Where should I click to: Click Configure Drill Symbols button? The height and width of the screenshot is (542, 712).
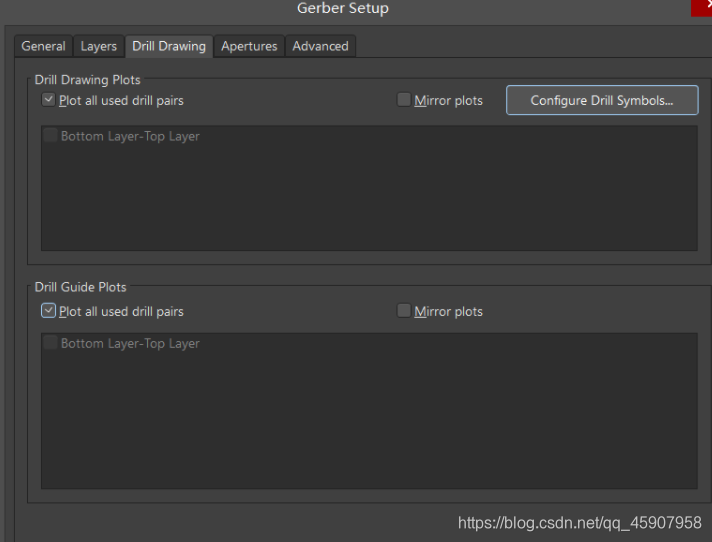coord(602,100)
